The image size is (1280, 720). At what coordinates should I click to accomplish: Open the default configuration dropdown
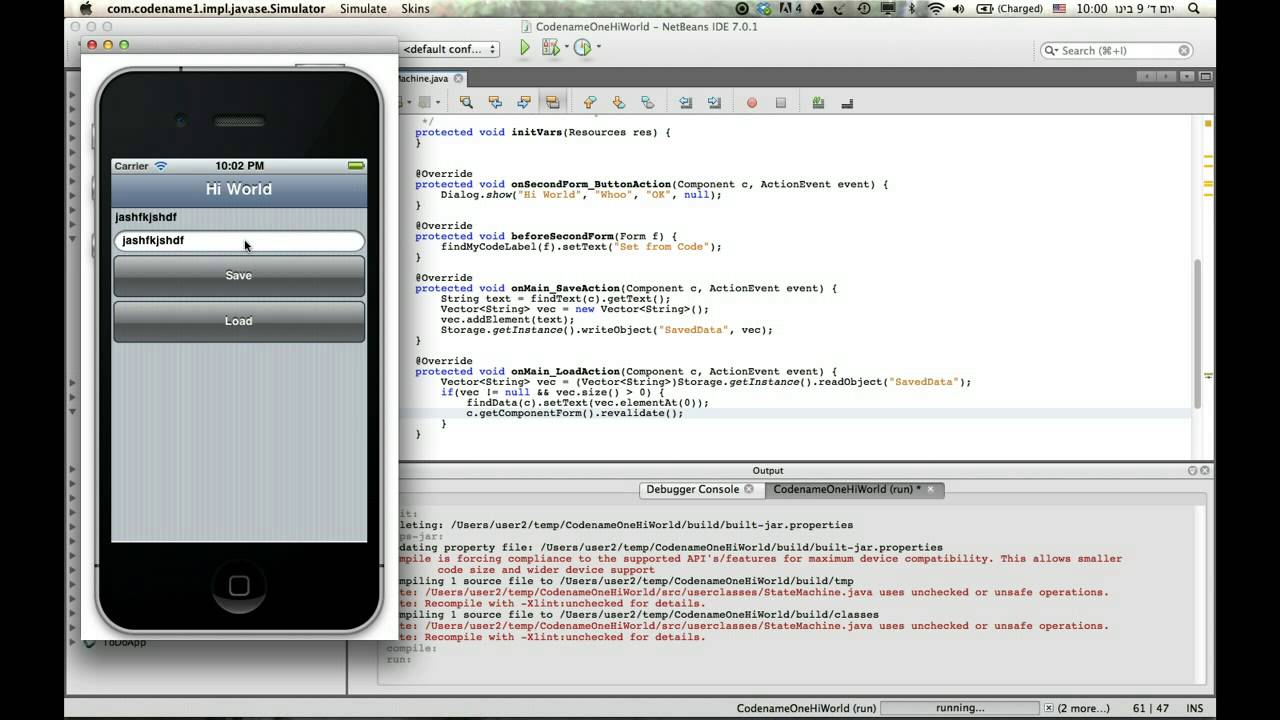click(x=450, y=49)
